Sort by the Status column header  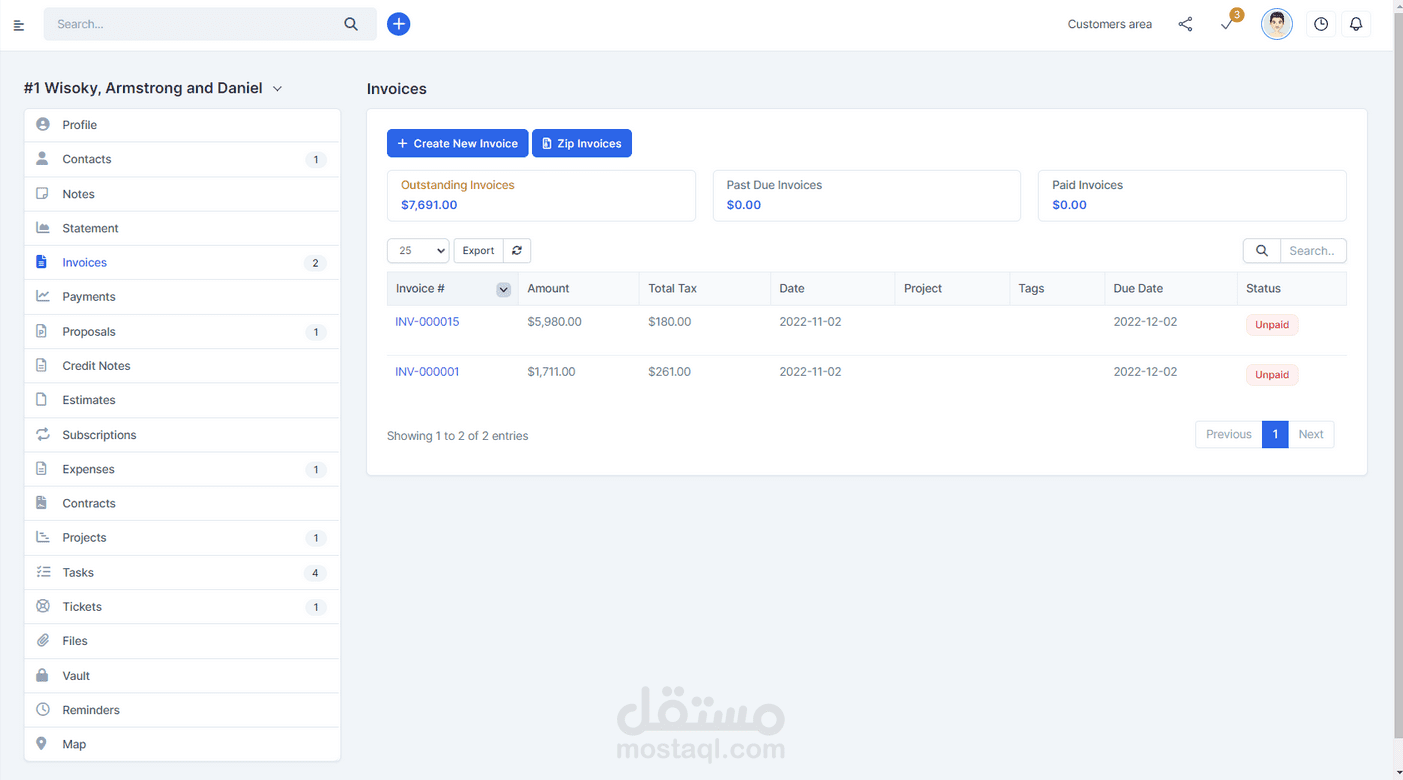pos(1291,288)
